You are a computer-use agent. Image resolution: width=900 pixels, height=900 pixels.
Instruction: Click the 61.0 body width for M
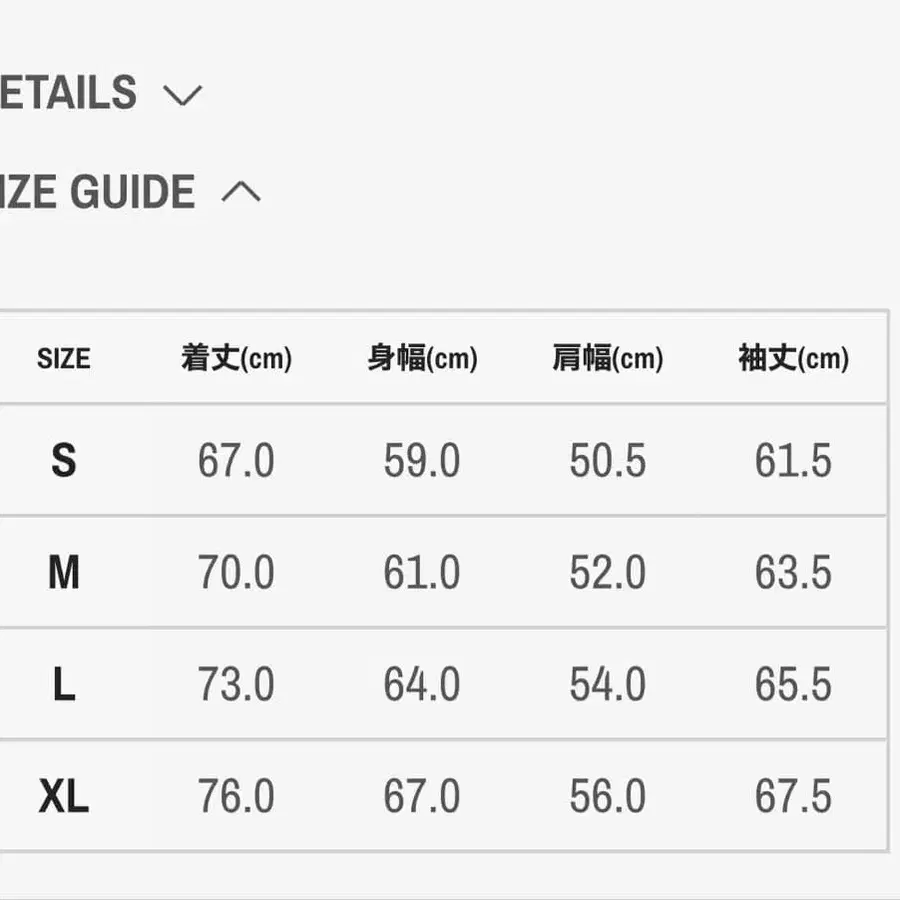point(422,573)
